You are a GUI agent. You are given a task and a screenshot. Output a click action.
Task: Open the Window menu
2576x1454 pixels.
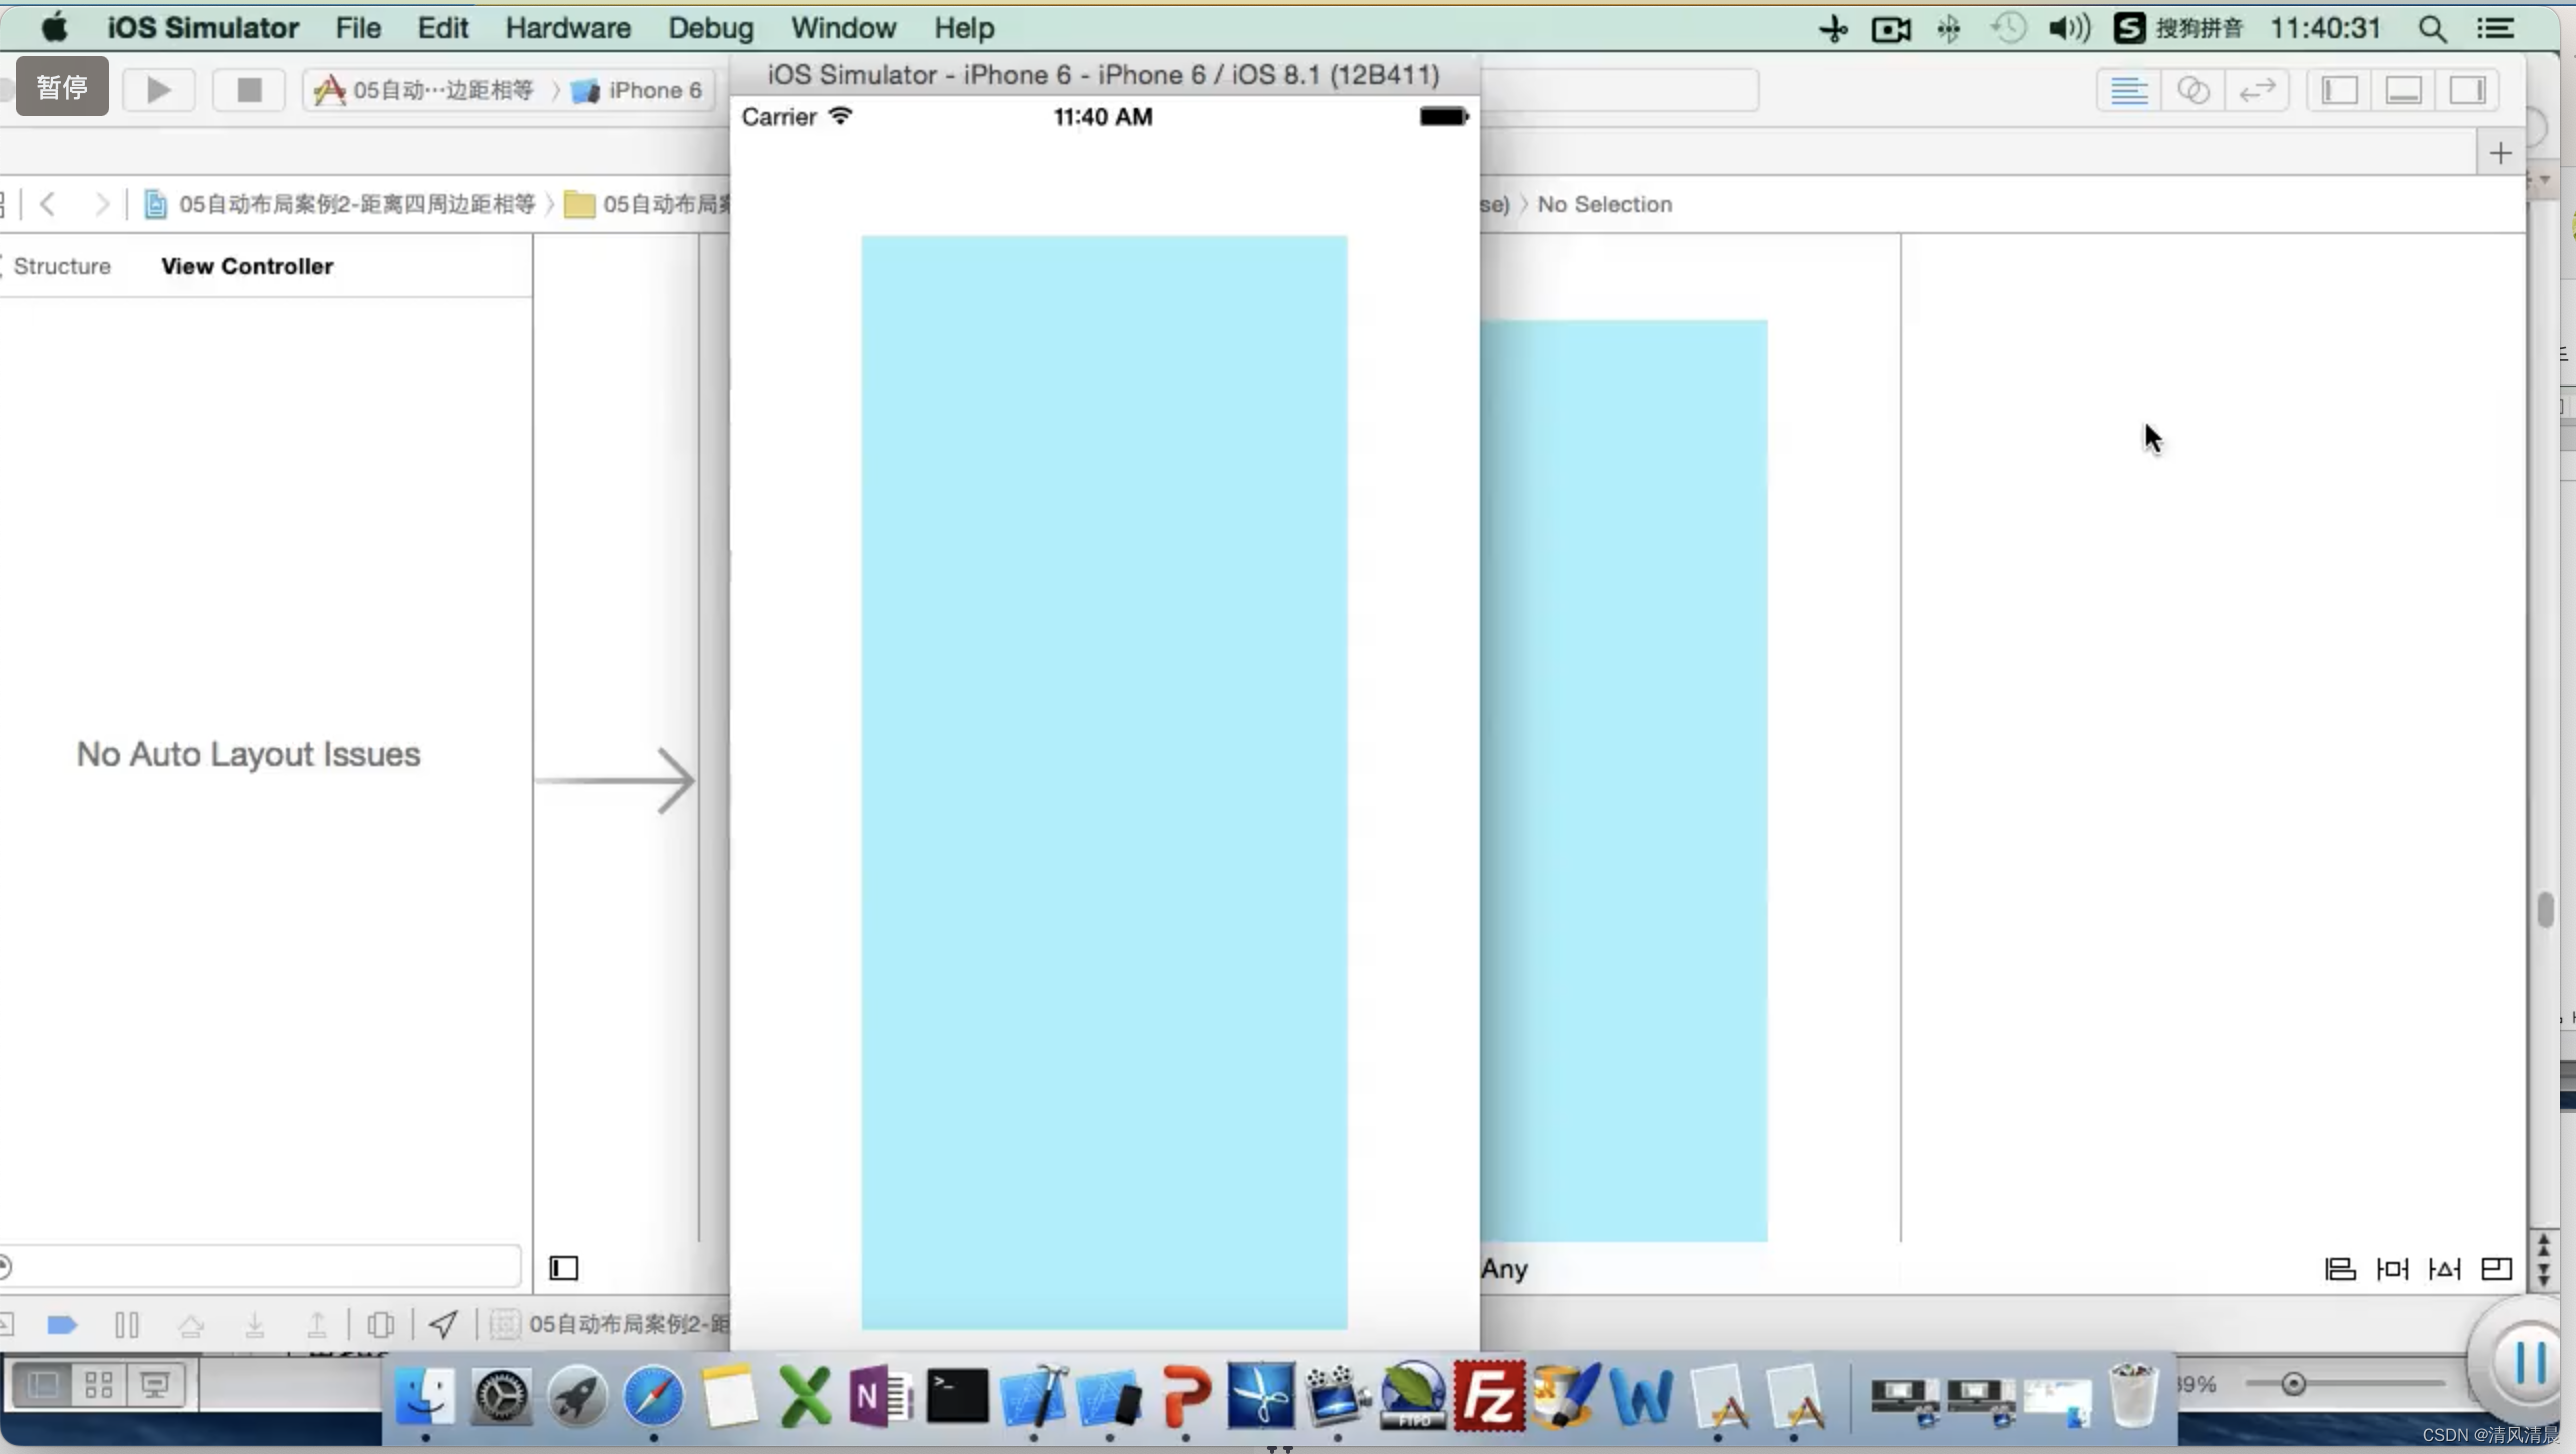click(x=844, y=28)
